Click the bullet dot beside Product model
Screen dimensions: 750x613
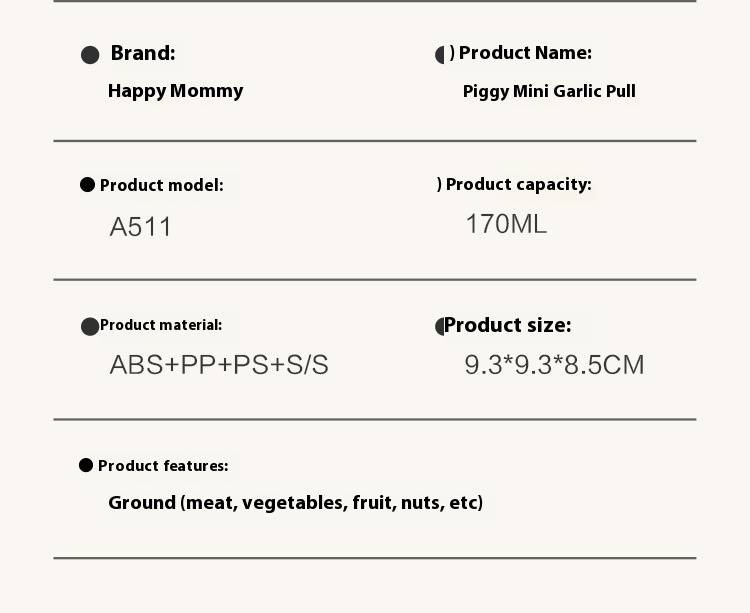87,185
